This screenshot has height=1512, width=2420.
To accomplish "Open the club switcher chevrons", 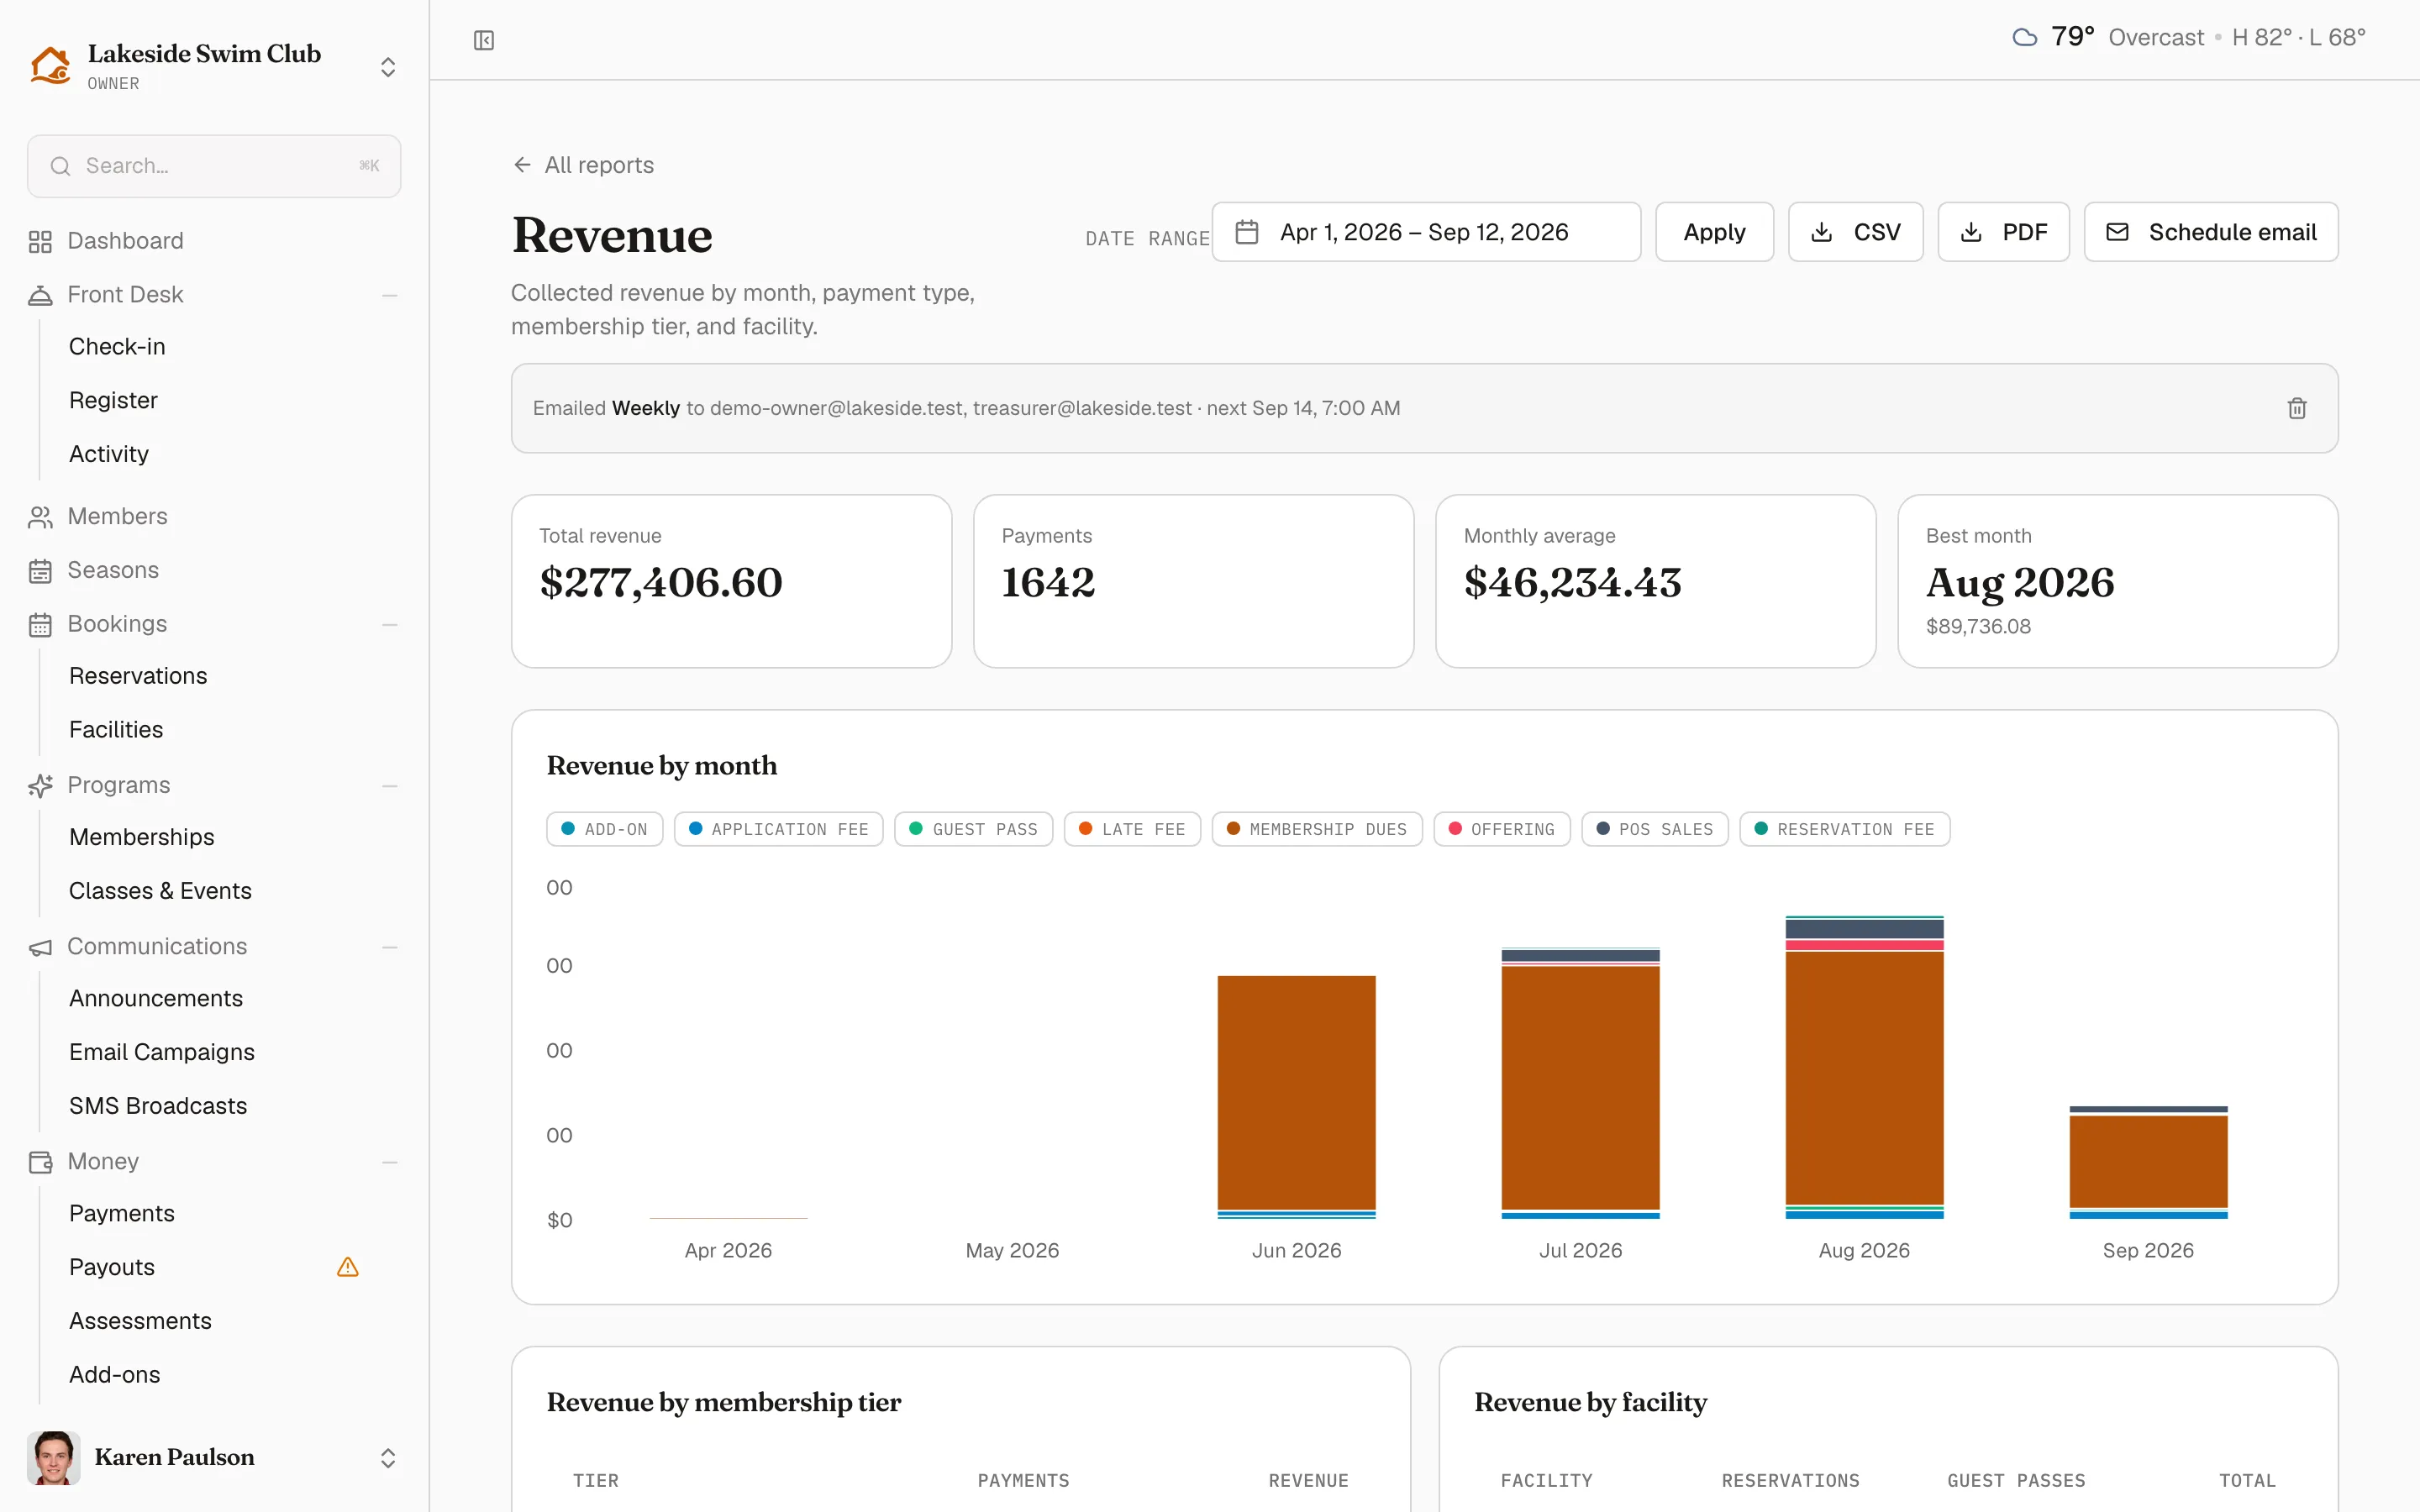I will (388, 67).
